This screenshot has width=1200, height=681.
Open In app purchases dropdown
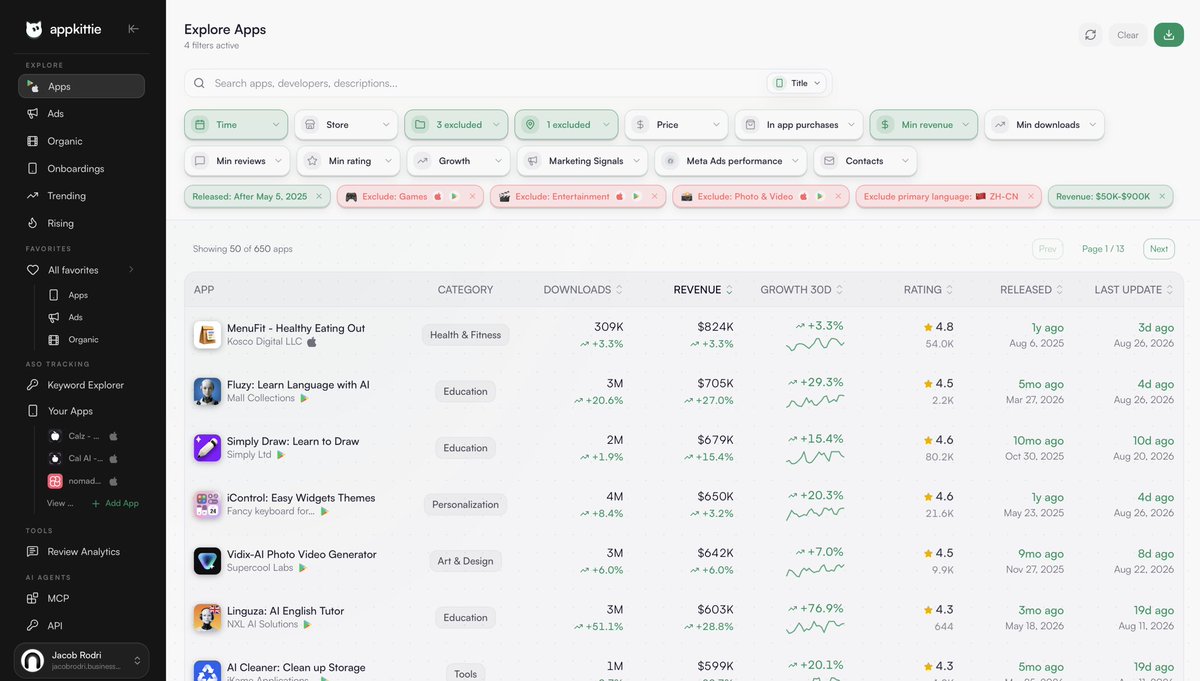coord(799,125)
